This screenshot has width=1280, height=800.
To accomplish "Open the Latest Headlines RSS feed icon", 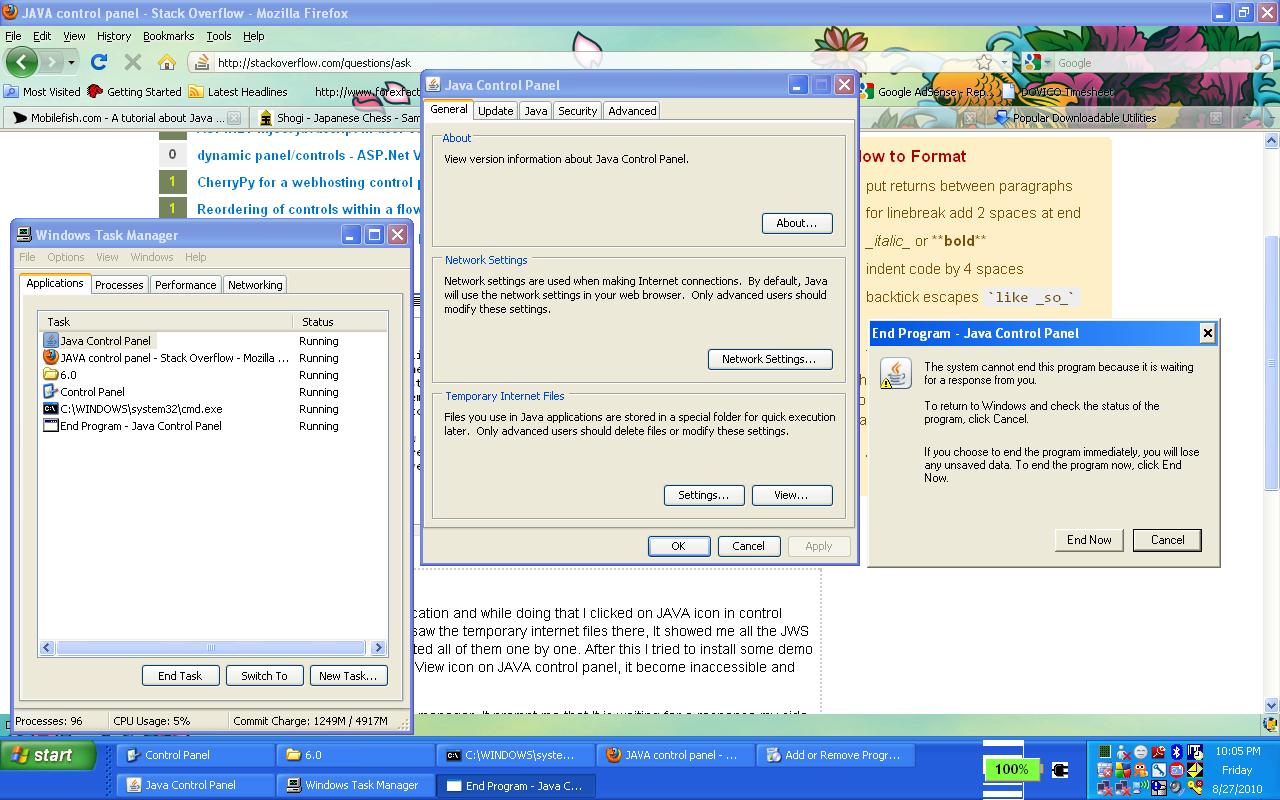I will click(196, 91).
